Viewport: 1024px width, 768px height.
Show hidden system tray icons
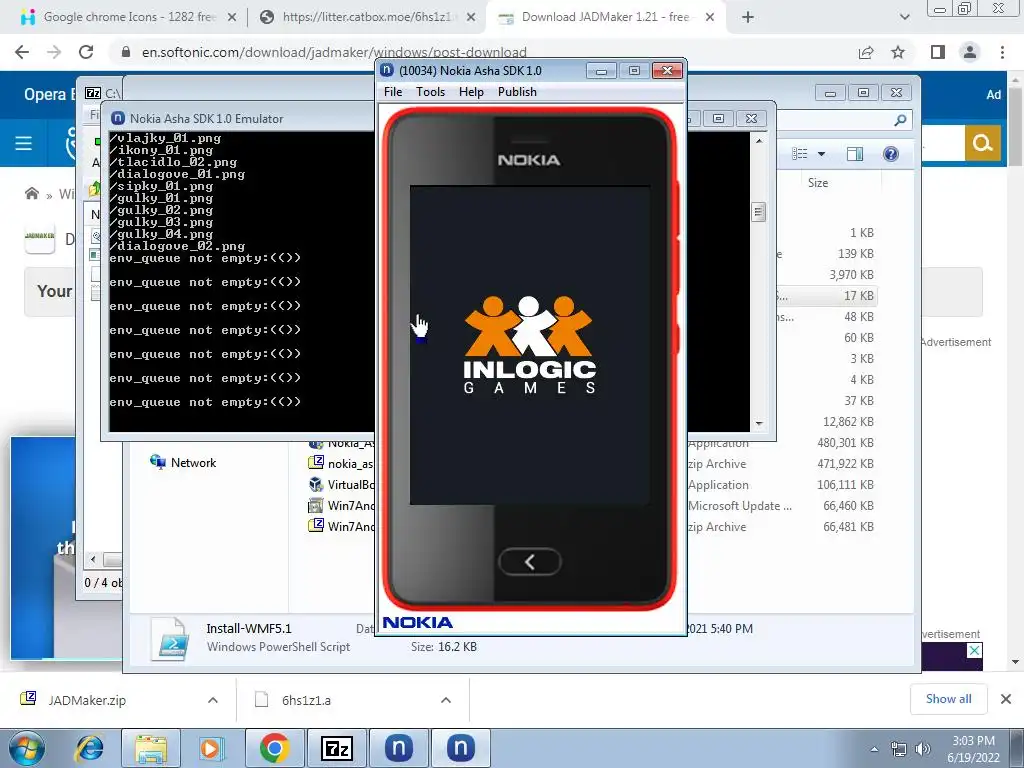874,750
